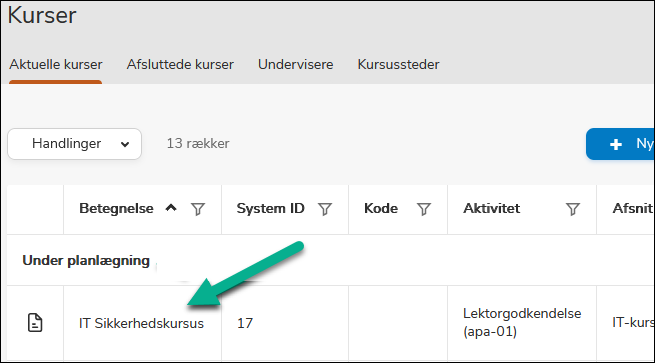
Task: Click the Kode column header label
Action: click(x=381, y=208)
